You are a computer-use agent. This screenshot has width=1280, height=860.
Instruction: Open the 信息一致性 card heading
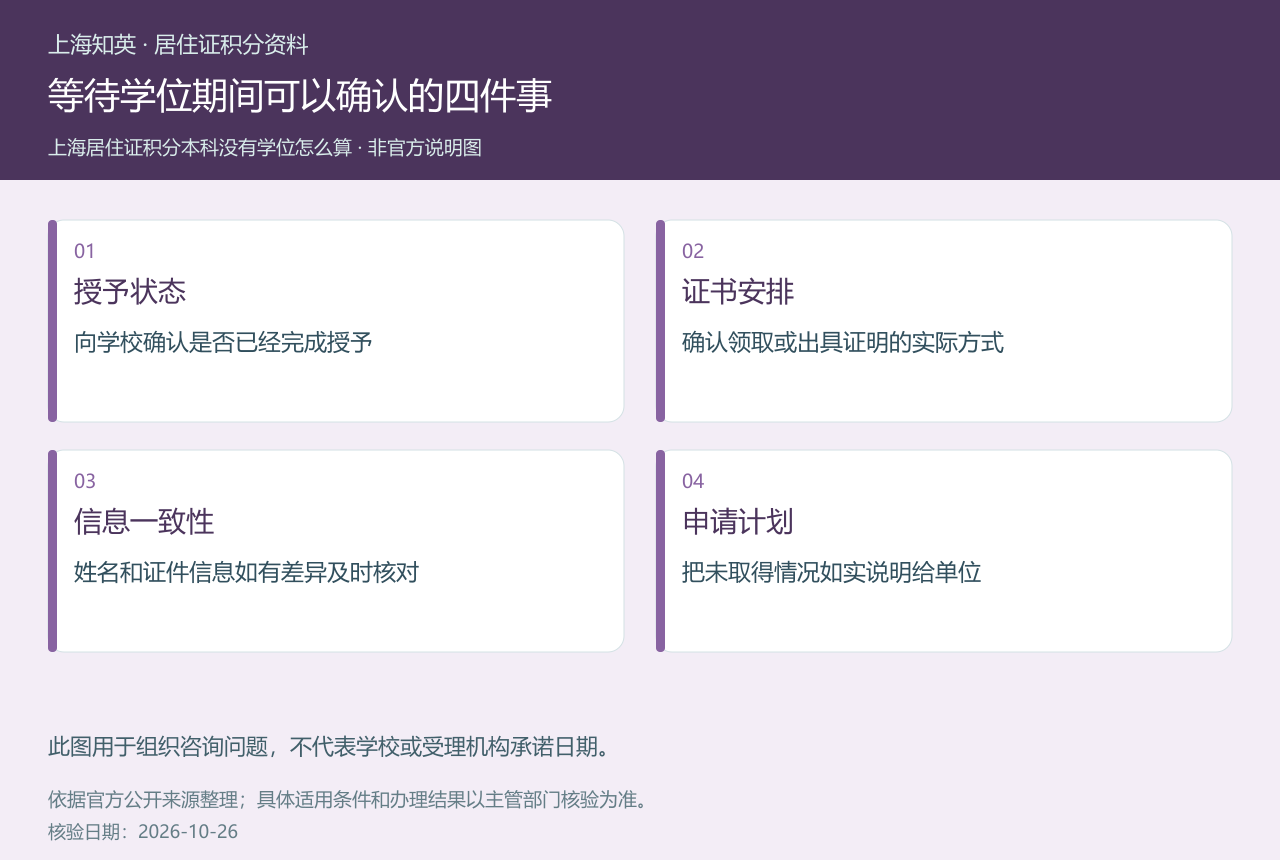pyautogui.click(x=144, y=522)
